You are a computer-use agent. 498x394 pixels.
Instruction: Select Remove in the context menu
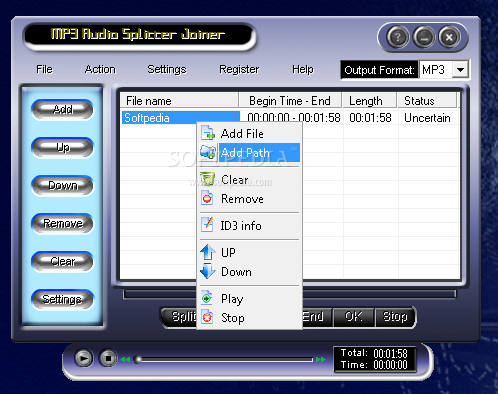tap(250, 199)
